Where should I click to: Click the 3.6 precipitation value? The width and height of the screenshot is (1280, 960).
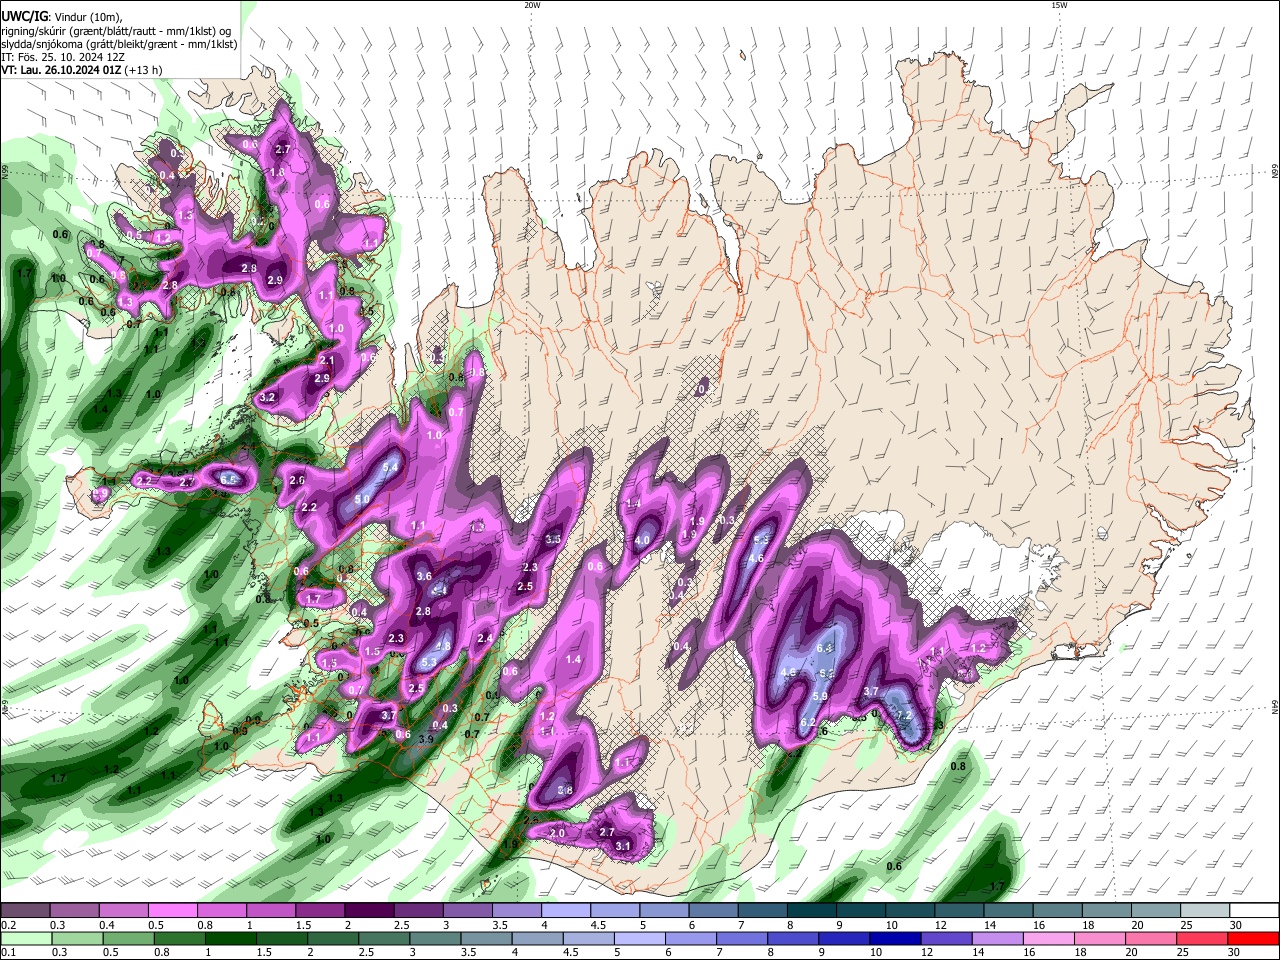[x=424, y=576]
